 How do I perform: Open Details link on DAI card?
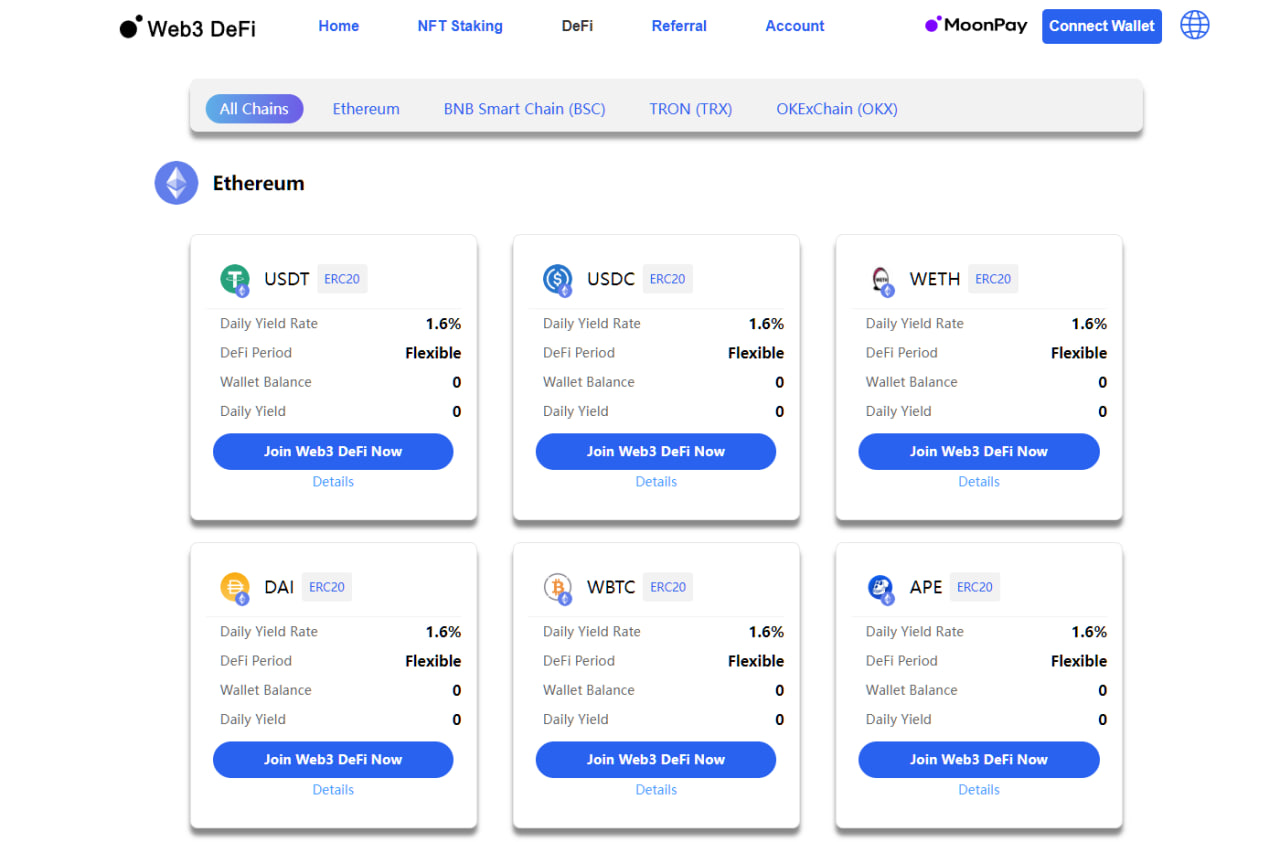pyautogui.click(x=333, y=790)
